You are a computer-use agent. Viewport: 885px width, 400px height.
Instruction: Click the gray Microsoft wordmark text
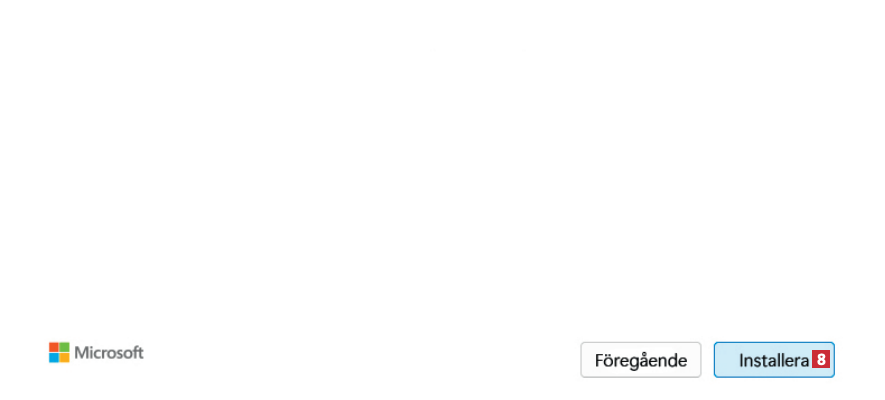[x=109, y=353]
